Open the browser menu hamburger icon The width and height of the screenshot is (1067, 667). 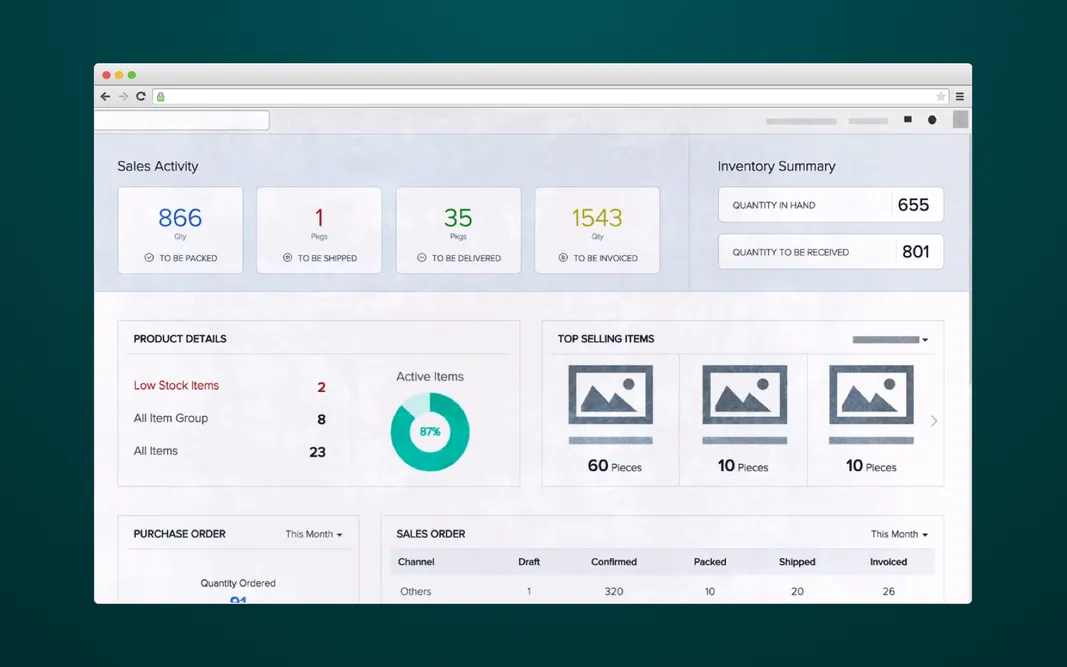pyautogui.click(x=959, y=96)
